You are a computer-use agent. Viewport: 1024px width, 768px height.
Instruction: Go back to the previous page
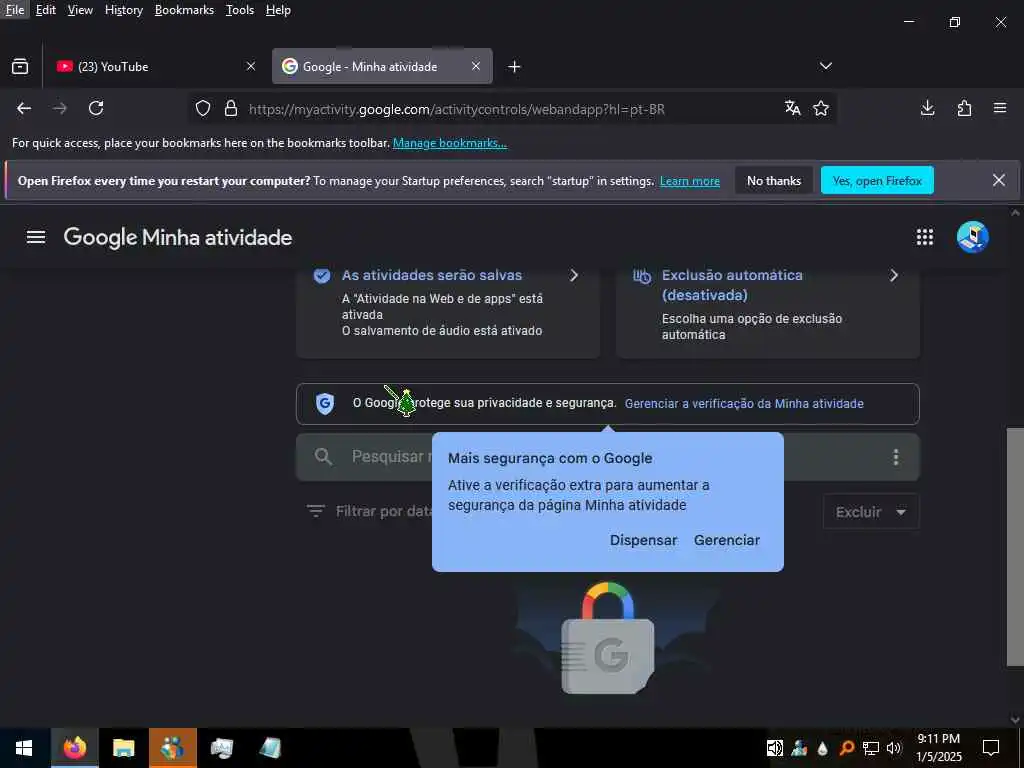coord(24,108)
